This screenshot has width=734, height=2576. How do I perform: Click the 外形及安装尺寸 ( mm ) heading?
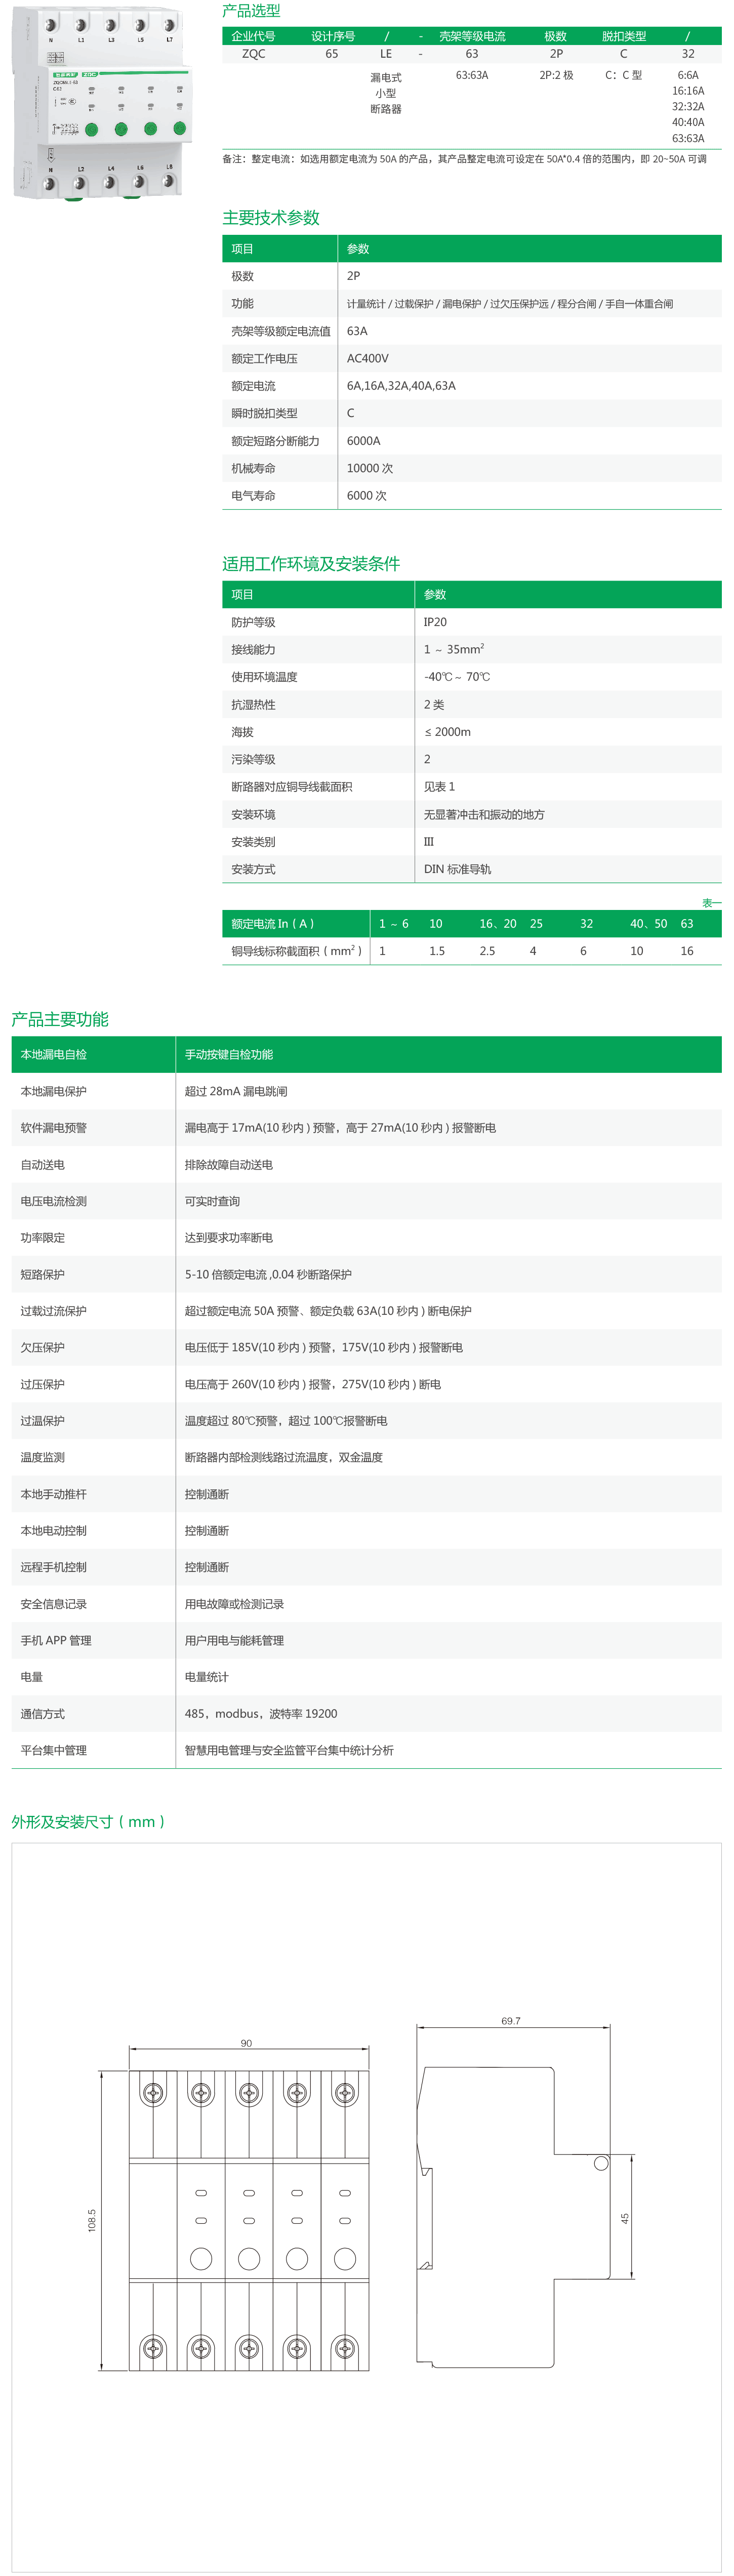click(x=88, y=1821)
